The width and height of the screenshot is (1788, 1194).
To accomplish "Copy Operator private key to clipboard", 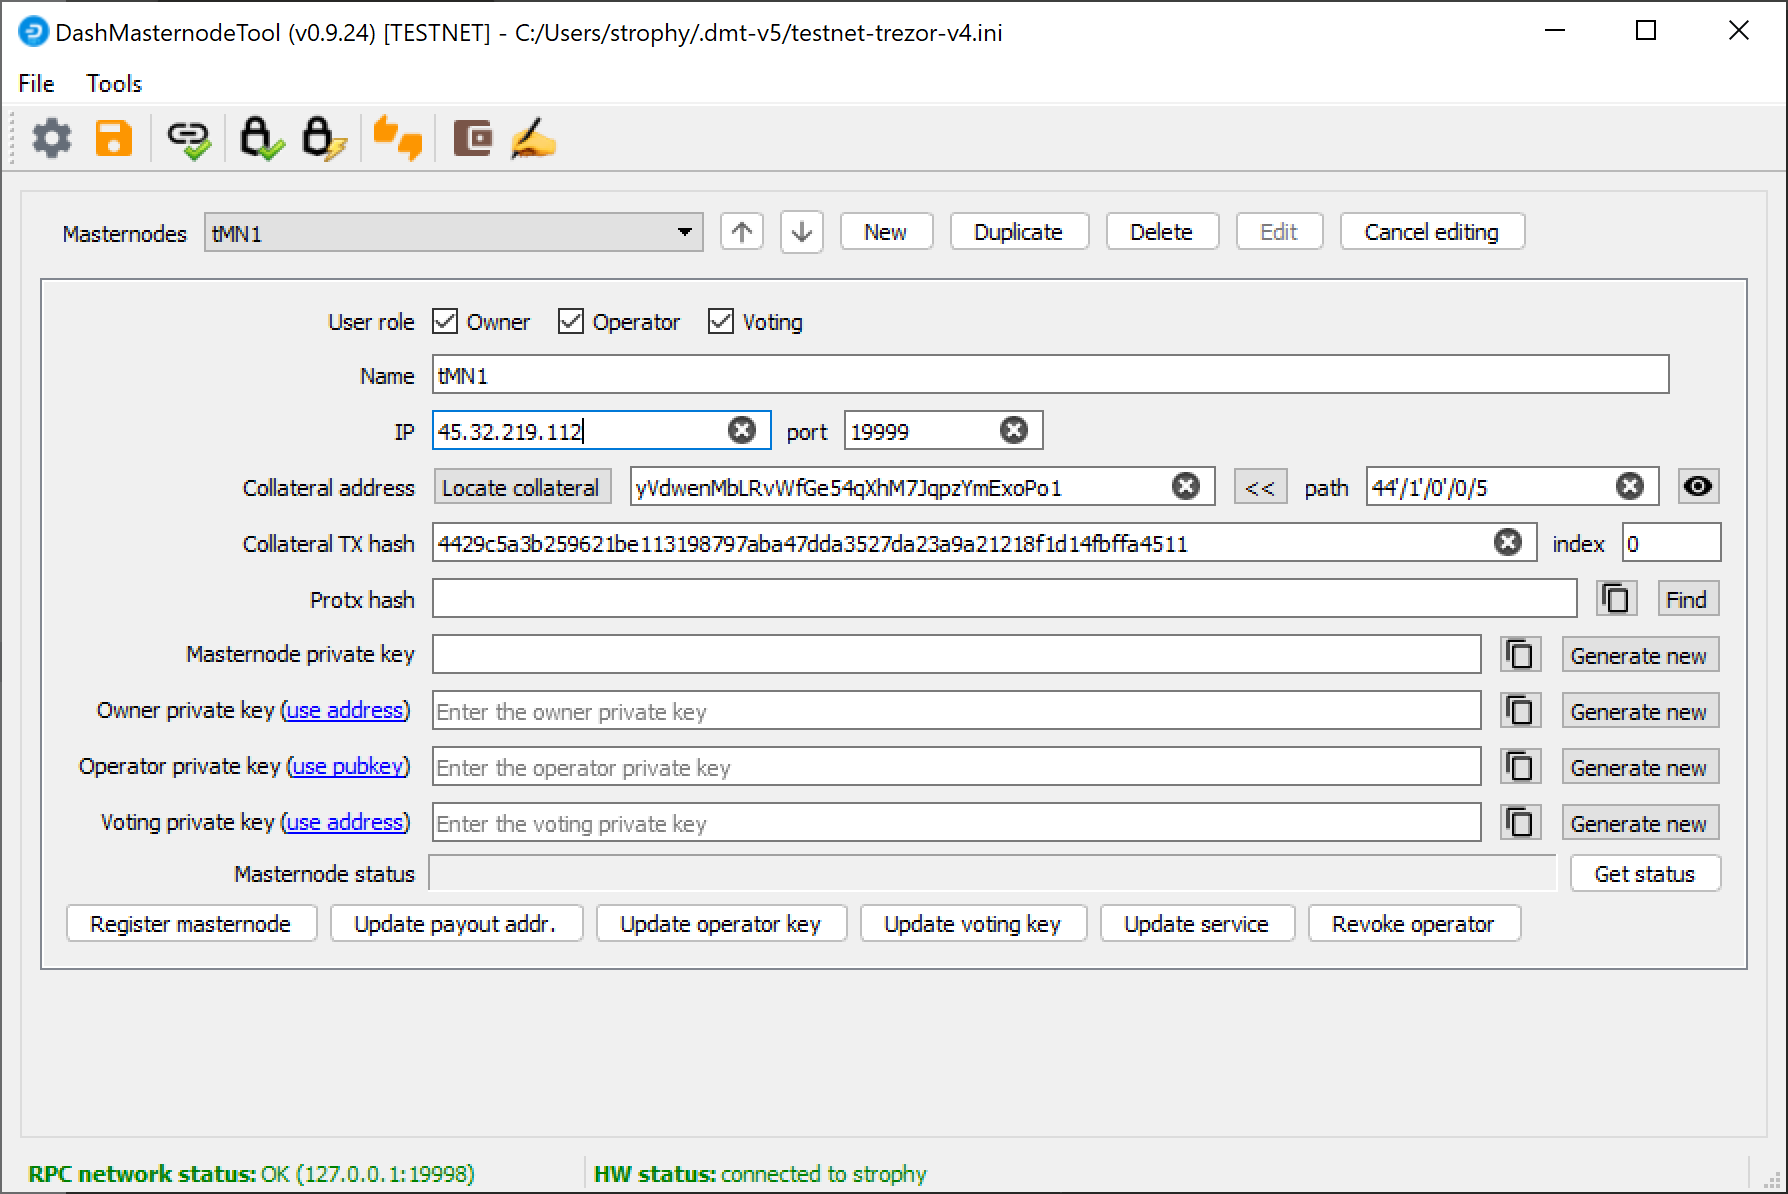I will tap(1521, 767).
